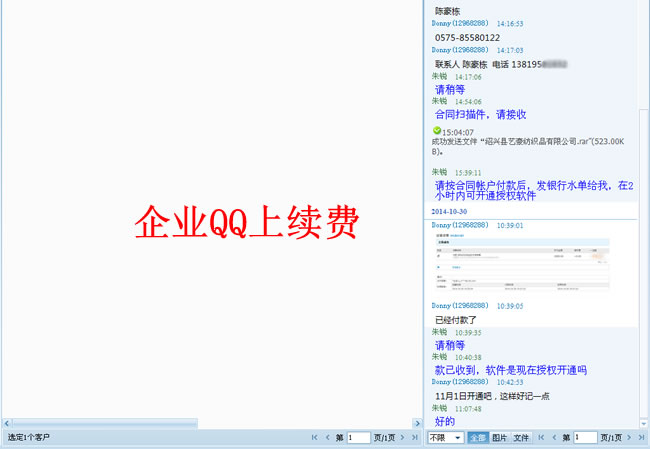This screenshot has width=650, height=449.
Task: Go to first page in customer list pager
Action: [x=314, y=437]
